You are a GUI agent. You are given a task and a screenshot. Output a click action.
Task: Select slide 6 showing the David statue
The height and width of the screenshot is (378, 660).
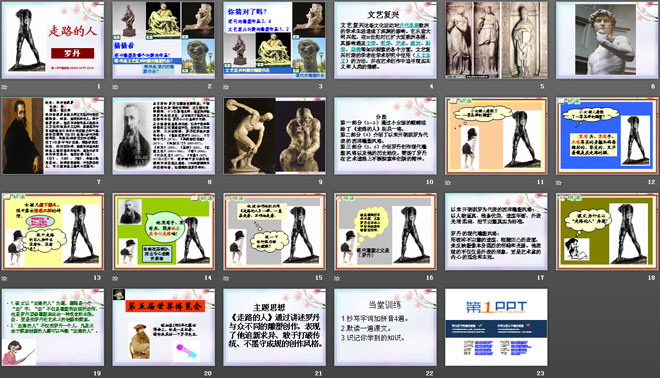pos(607,40)
